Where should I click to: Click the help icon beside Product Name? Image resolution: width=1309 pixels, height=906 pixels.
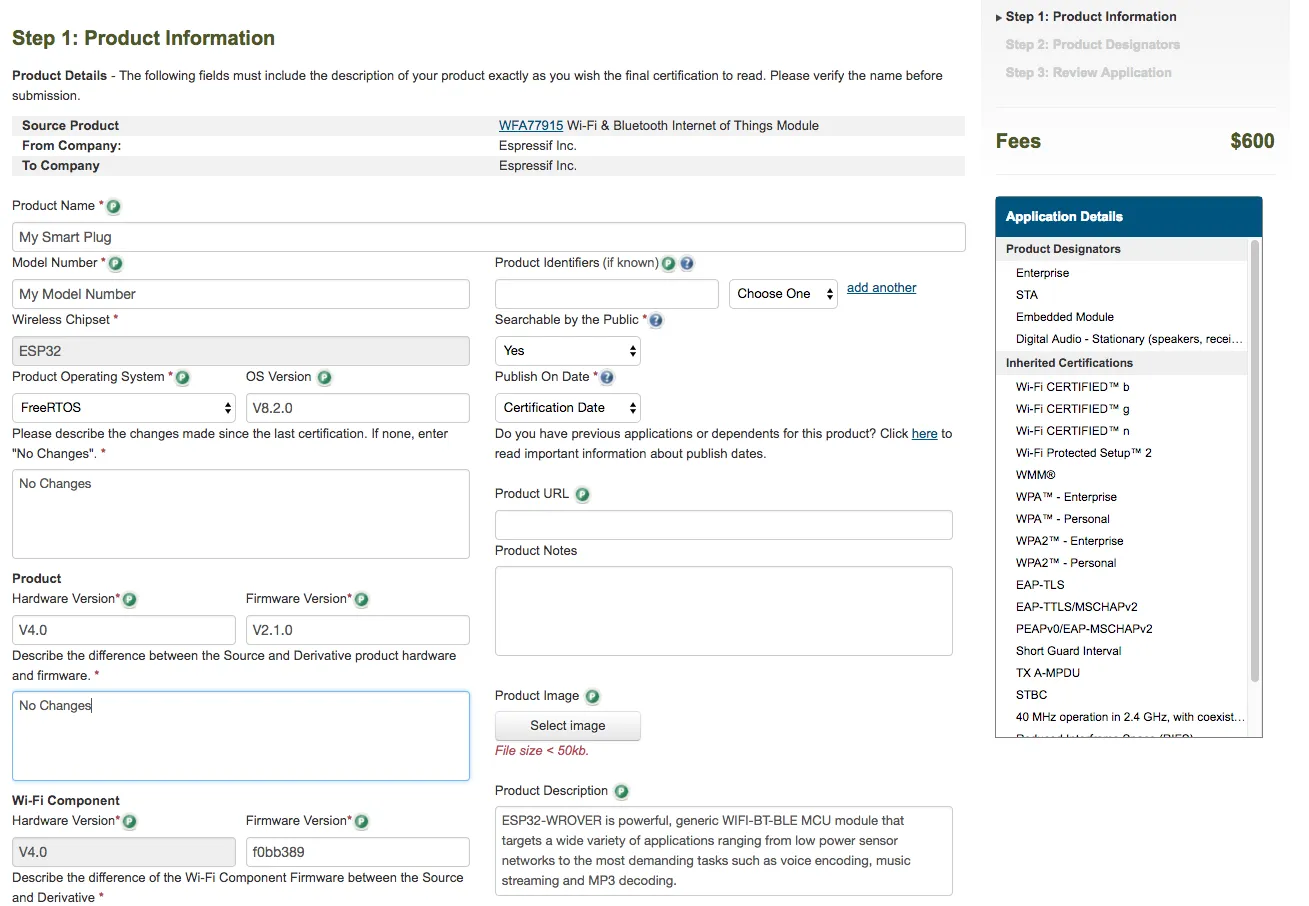click(113, 207)
